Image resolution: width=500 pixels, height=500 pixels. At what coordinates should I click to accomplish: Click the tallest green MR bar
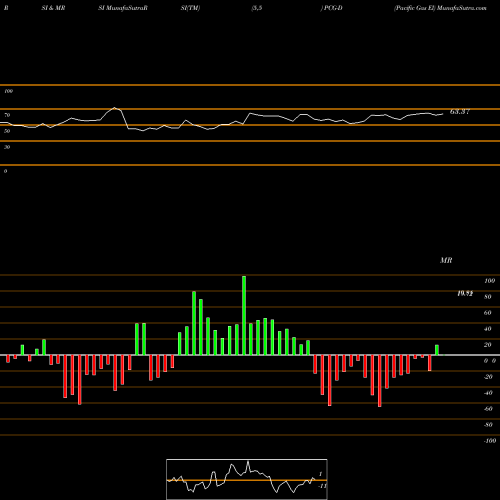244,315
